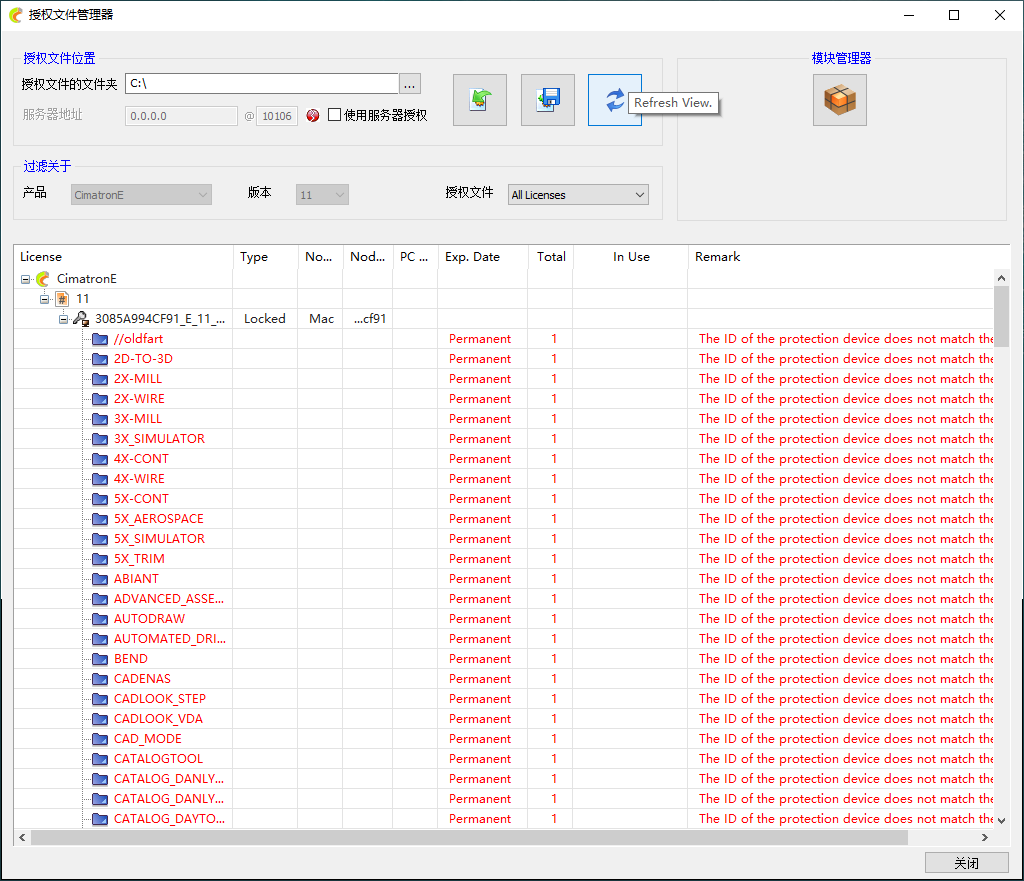Collapse the version 11 tree node

tap(44, 299)
